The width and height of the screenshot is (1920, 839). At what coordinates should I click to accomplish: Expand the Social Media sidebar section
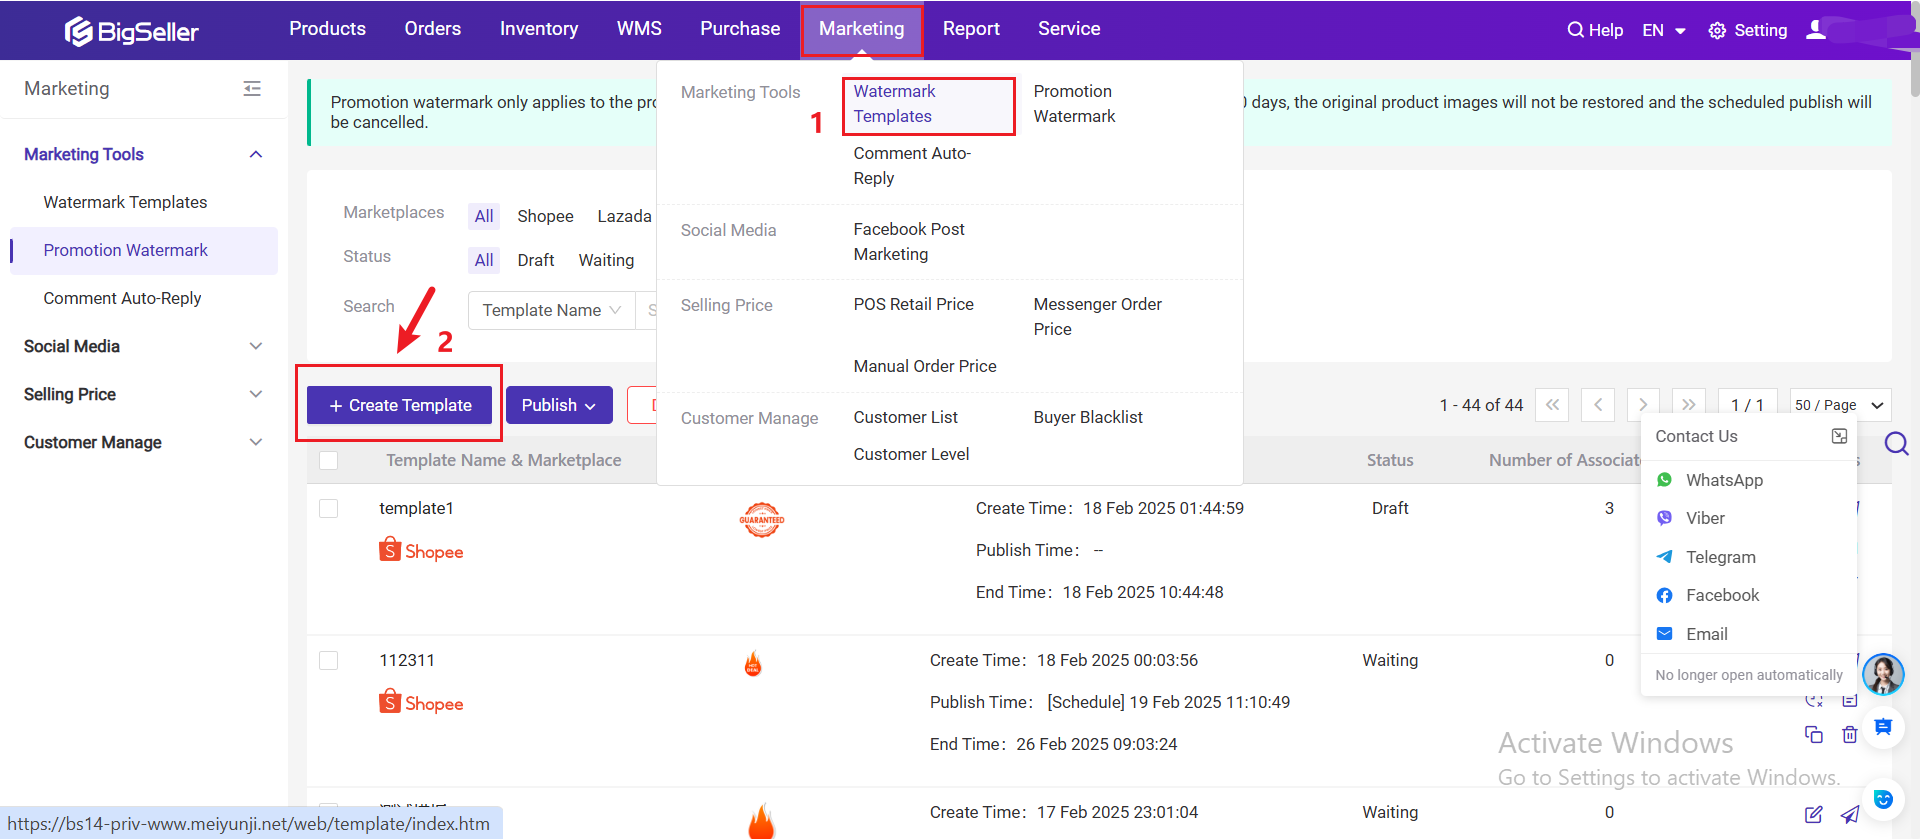pos(143,346)
